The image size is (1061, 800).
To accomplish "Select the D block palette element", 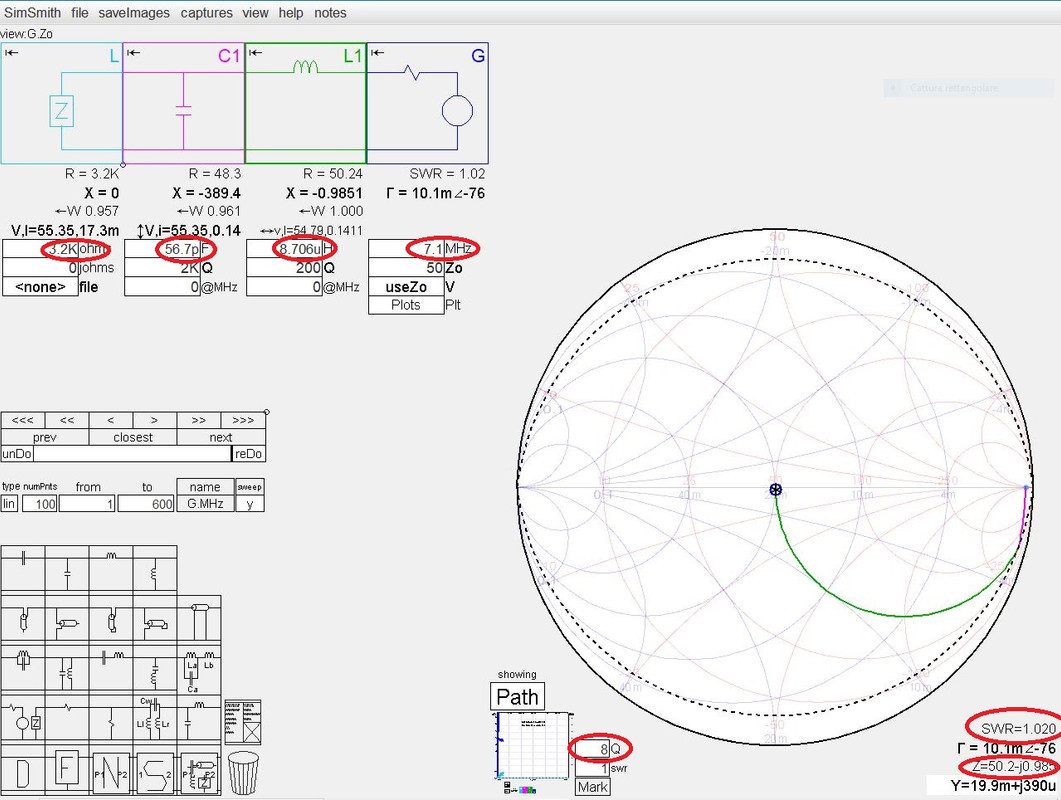I will coord(23,771).
